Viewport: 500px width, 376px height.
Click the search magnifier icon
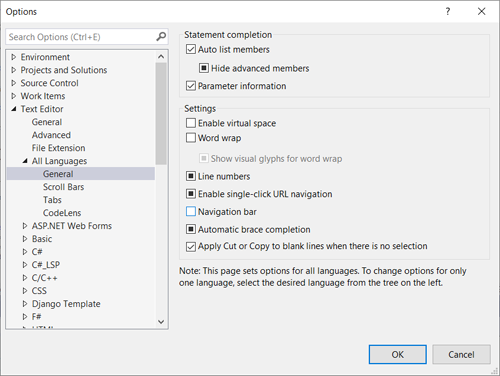[161, 36]
